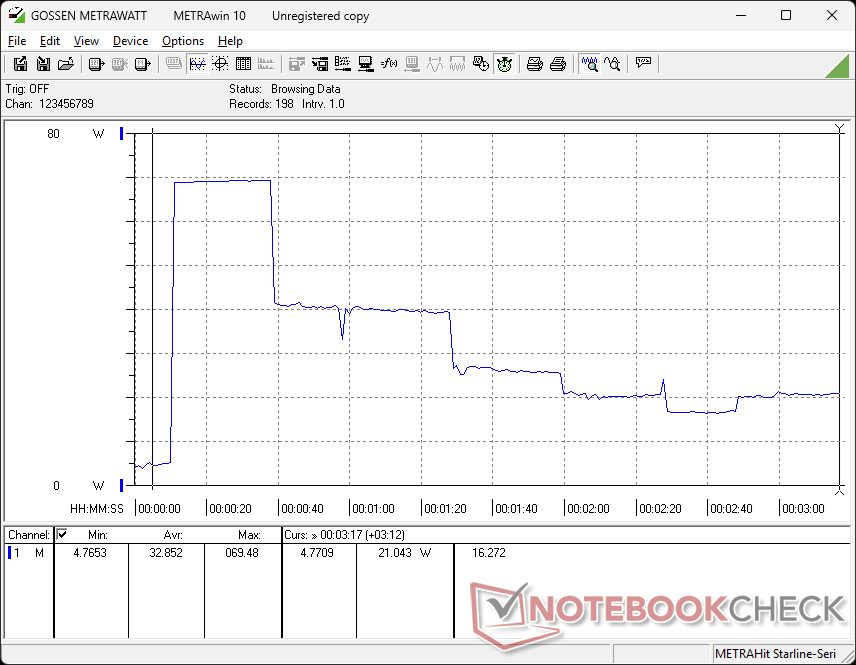Click the blue upper Y-axis range marker
Viewport: 856px width, 665px height.
tap(122, 134)
